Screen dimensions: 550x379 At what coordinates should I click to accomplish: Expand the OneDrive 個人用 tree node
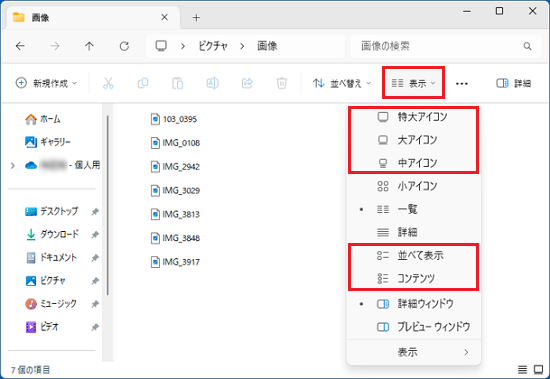pyautogui.click(x=13, y=165)
